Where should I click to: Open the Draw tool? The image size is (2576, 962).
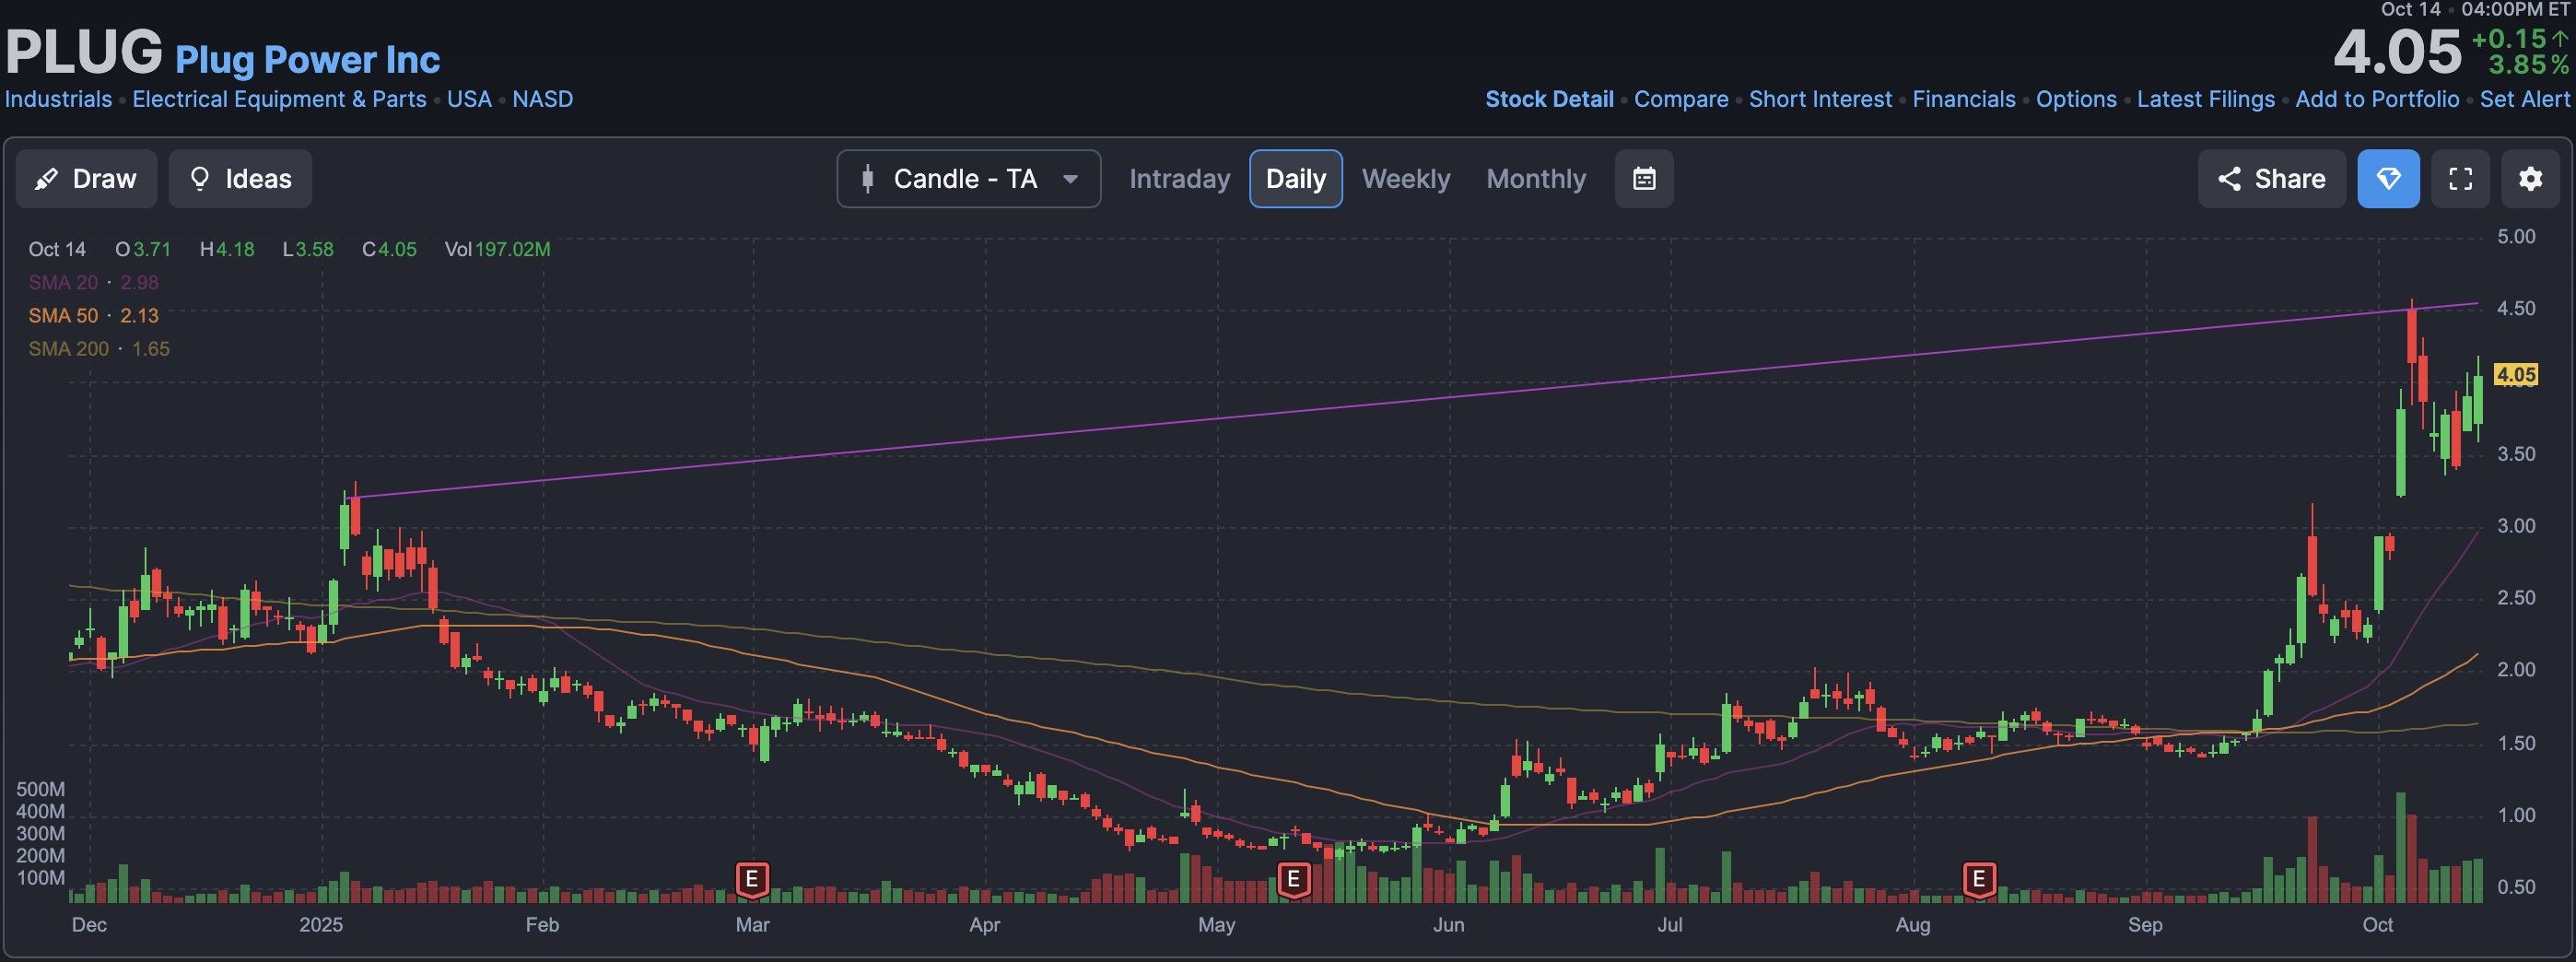point(86,179)
